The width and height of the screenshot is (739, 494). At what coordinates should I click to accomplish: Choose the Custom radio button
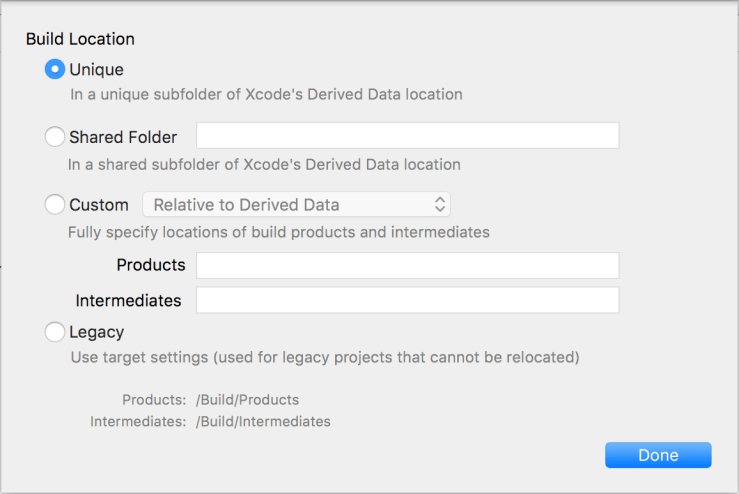[55, 205]
